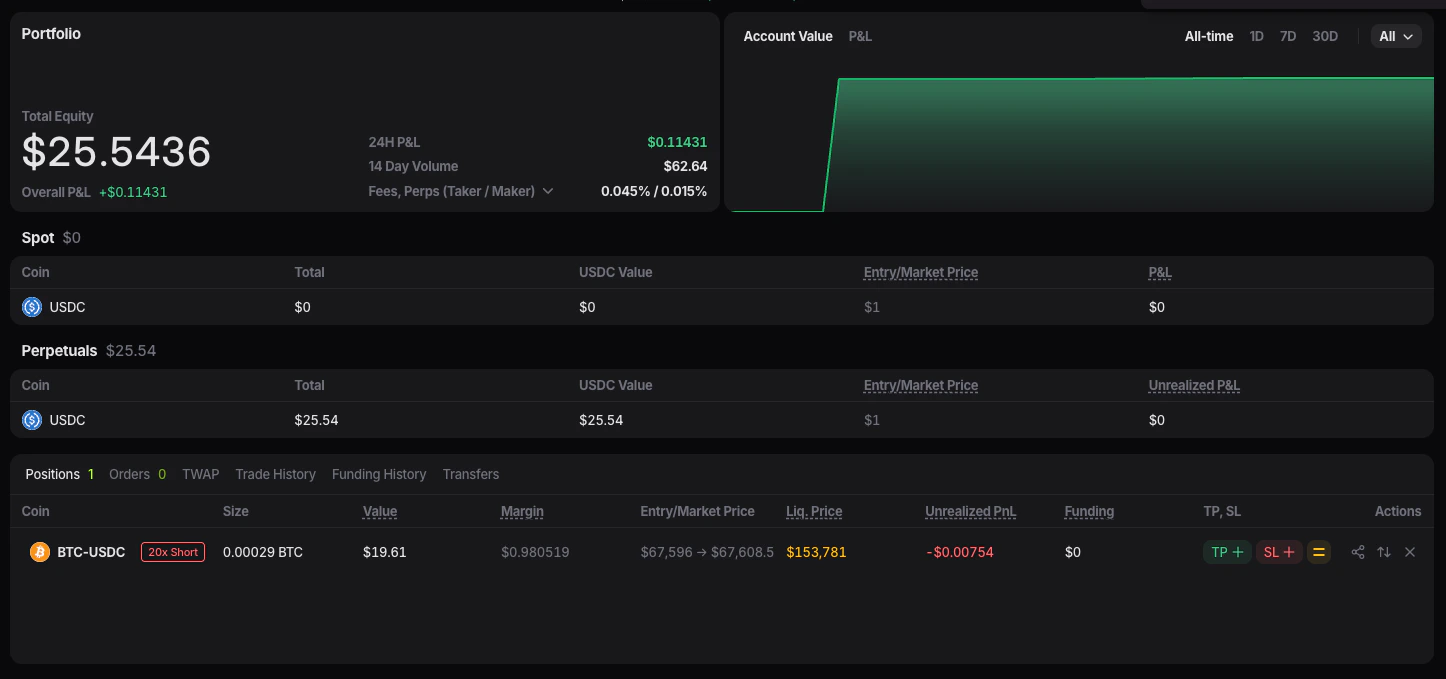
Task: Switch chart to P&L tab
Action: 860,36
